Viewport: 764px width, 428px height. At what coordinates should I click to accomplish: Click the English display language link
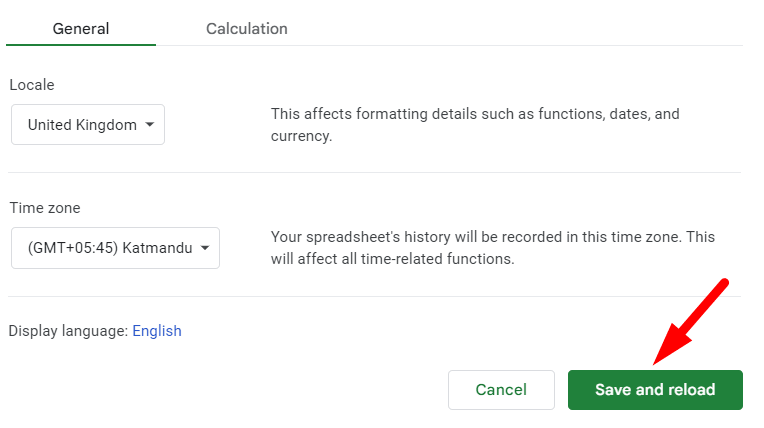pos(157,331)
